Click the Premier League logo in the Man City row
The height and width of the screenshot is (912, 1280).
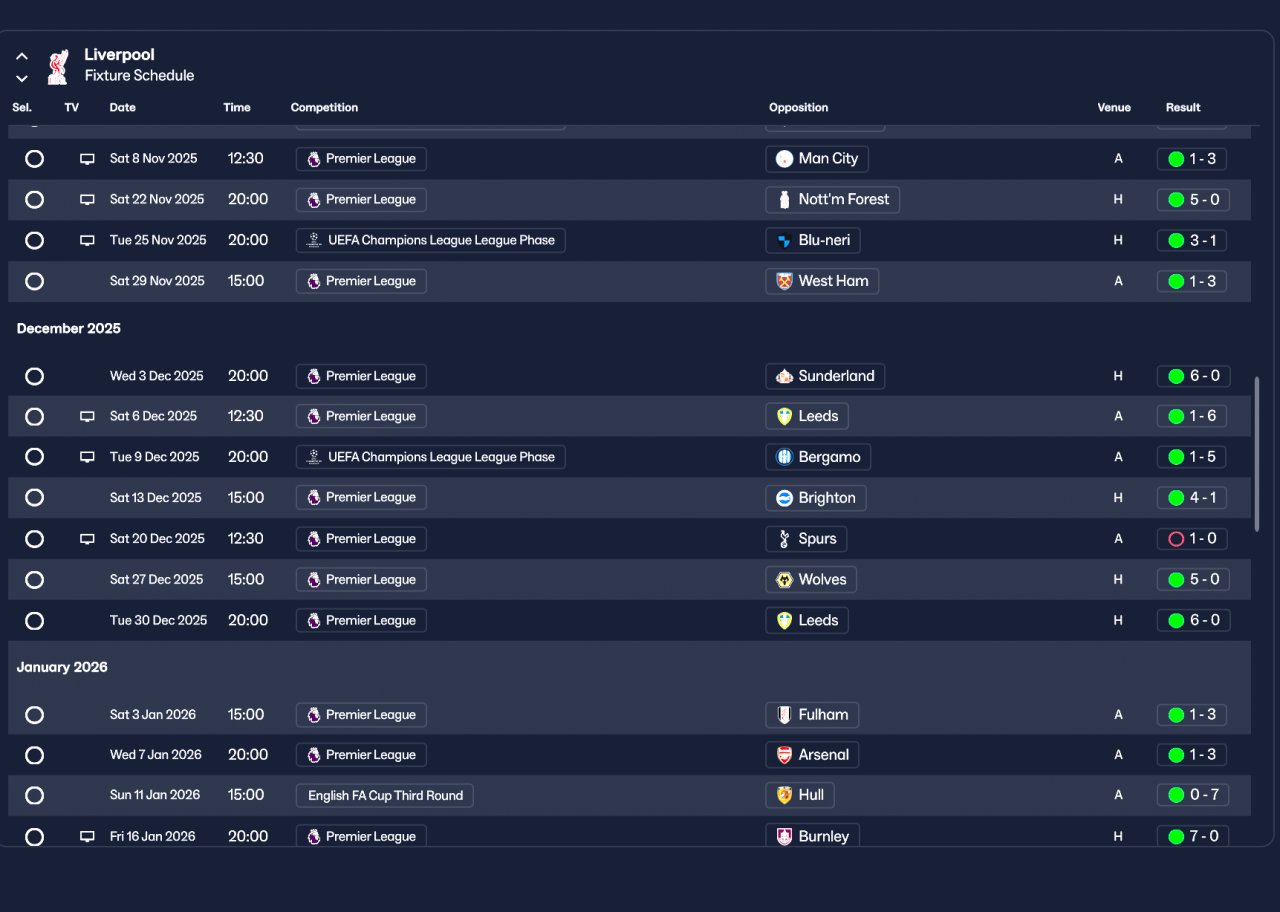[314, 159]
